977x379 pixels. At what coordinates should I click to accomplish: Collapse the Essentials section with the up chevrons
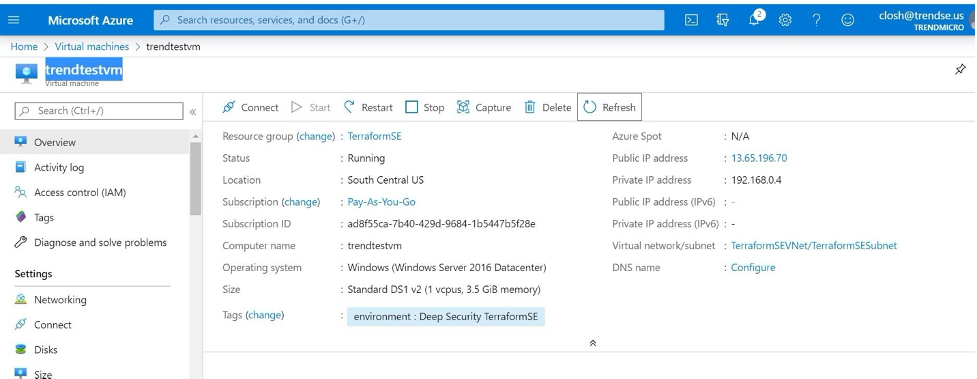click(x=593, y=343)
